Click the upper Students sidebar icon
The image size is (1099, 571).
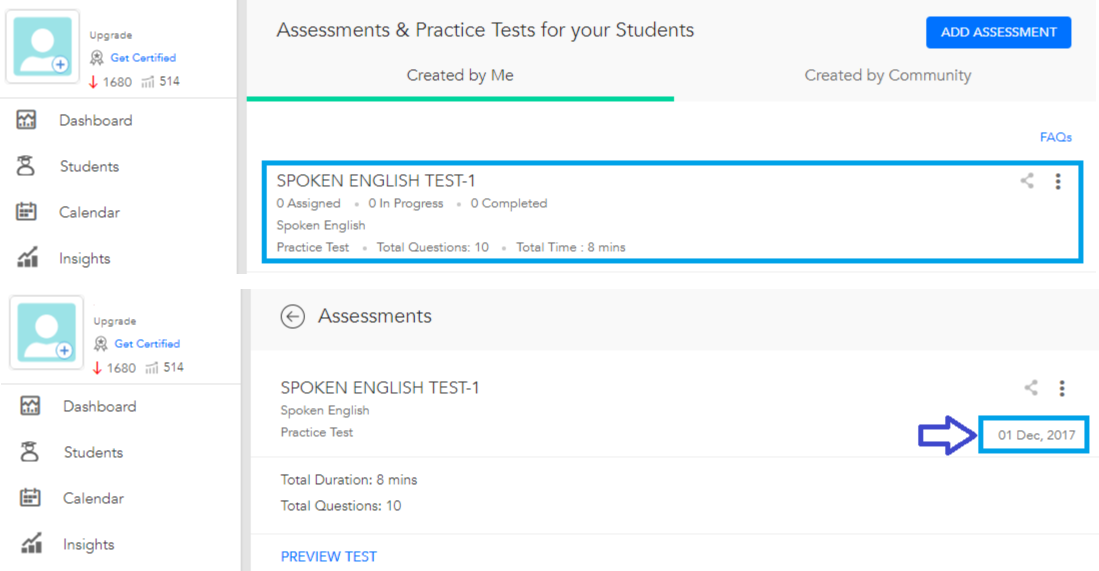pyautogui.click(x=26, y=166)
